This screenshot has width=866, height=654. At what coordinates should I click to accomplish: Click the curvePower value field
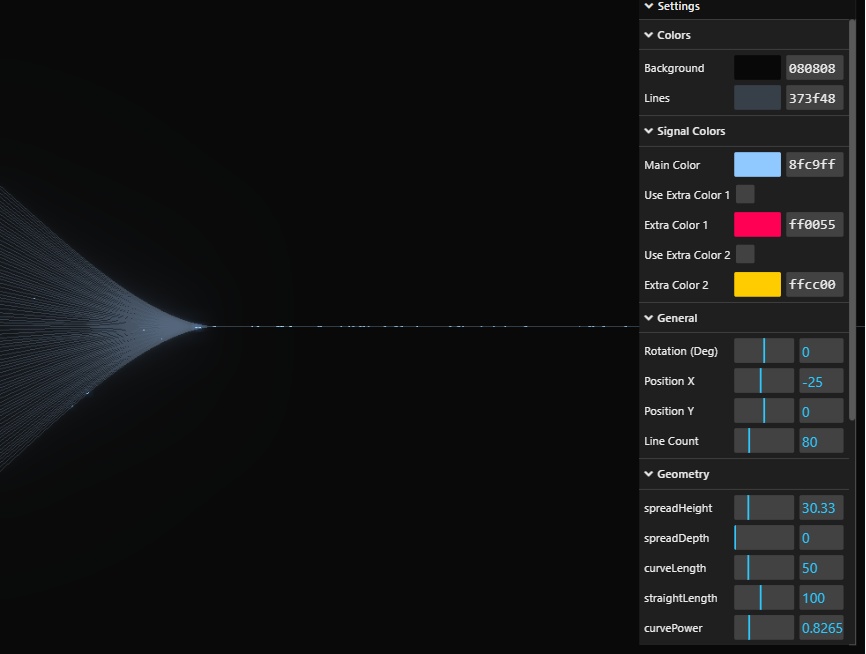pos(821,628)
